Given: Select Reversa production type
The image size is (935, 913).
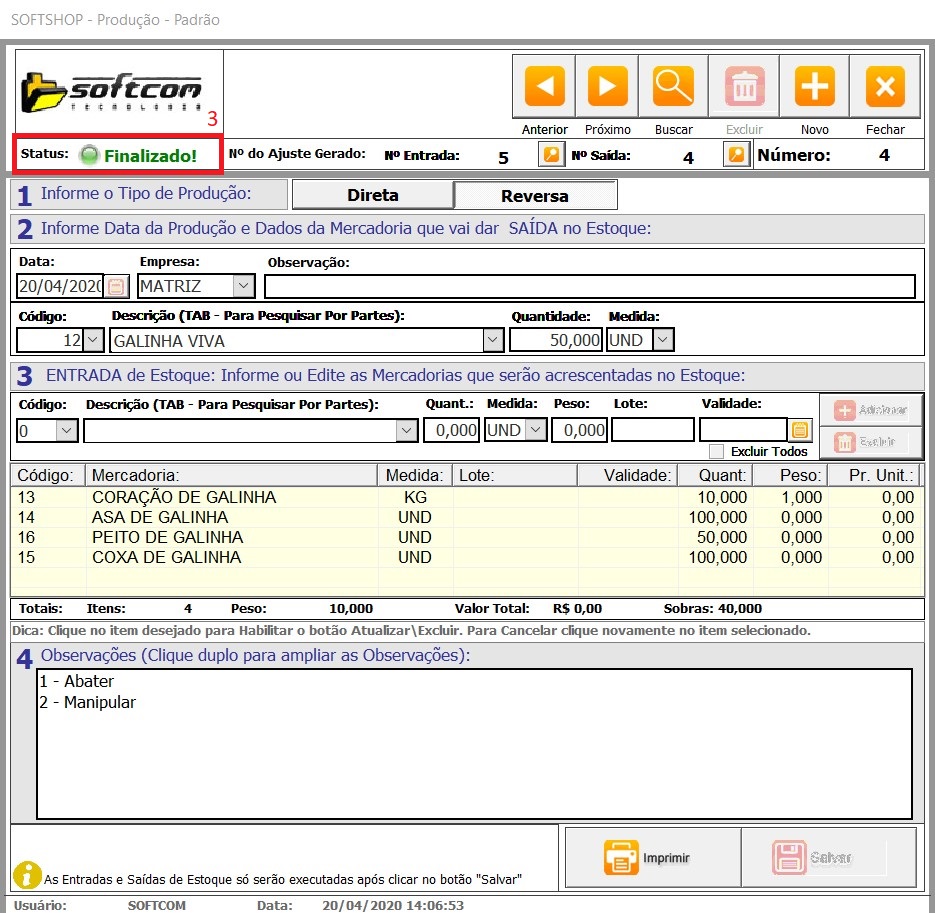Looking at the screenshot, I should click(x=535, y=195).
